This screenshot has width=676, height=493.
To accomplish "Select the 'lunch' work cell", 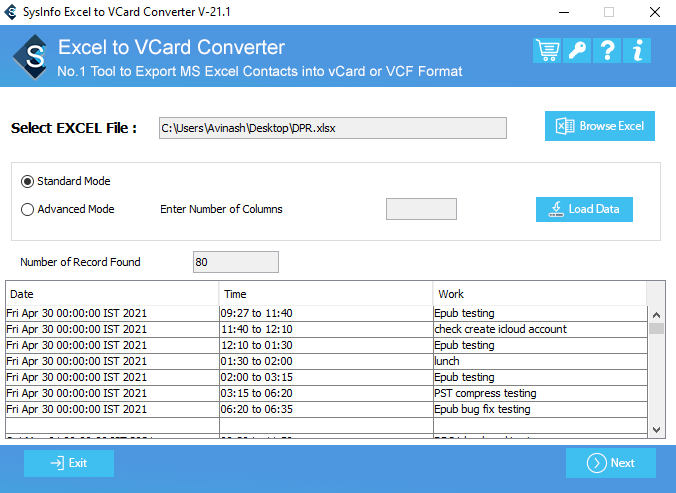I will pyautogui.click(x=540, y=361).
